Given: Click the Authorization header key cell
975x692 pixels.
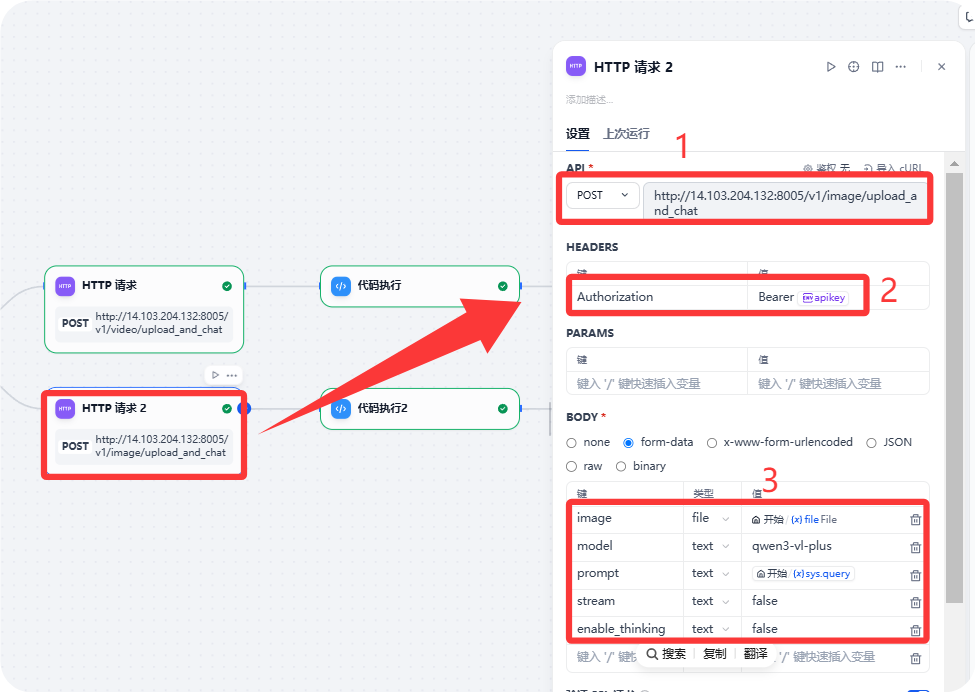Looking at the screenshot, I should point(658,297).
